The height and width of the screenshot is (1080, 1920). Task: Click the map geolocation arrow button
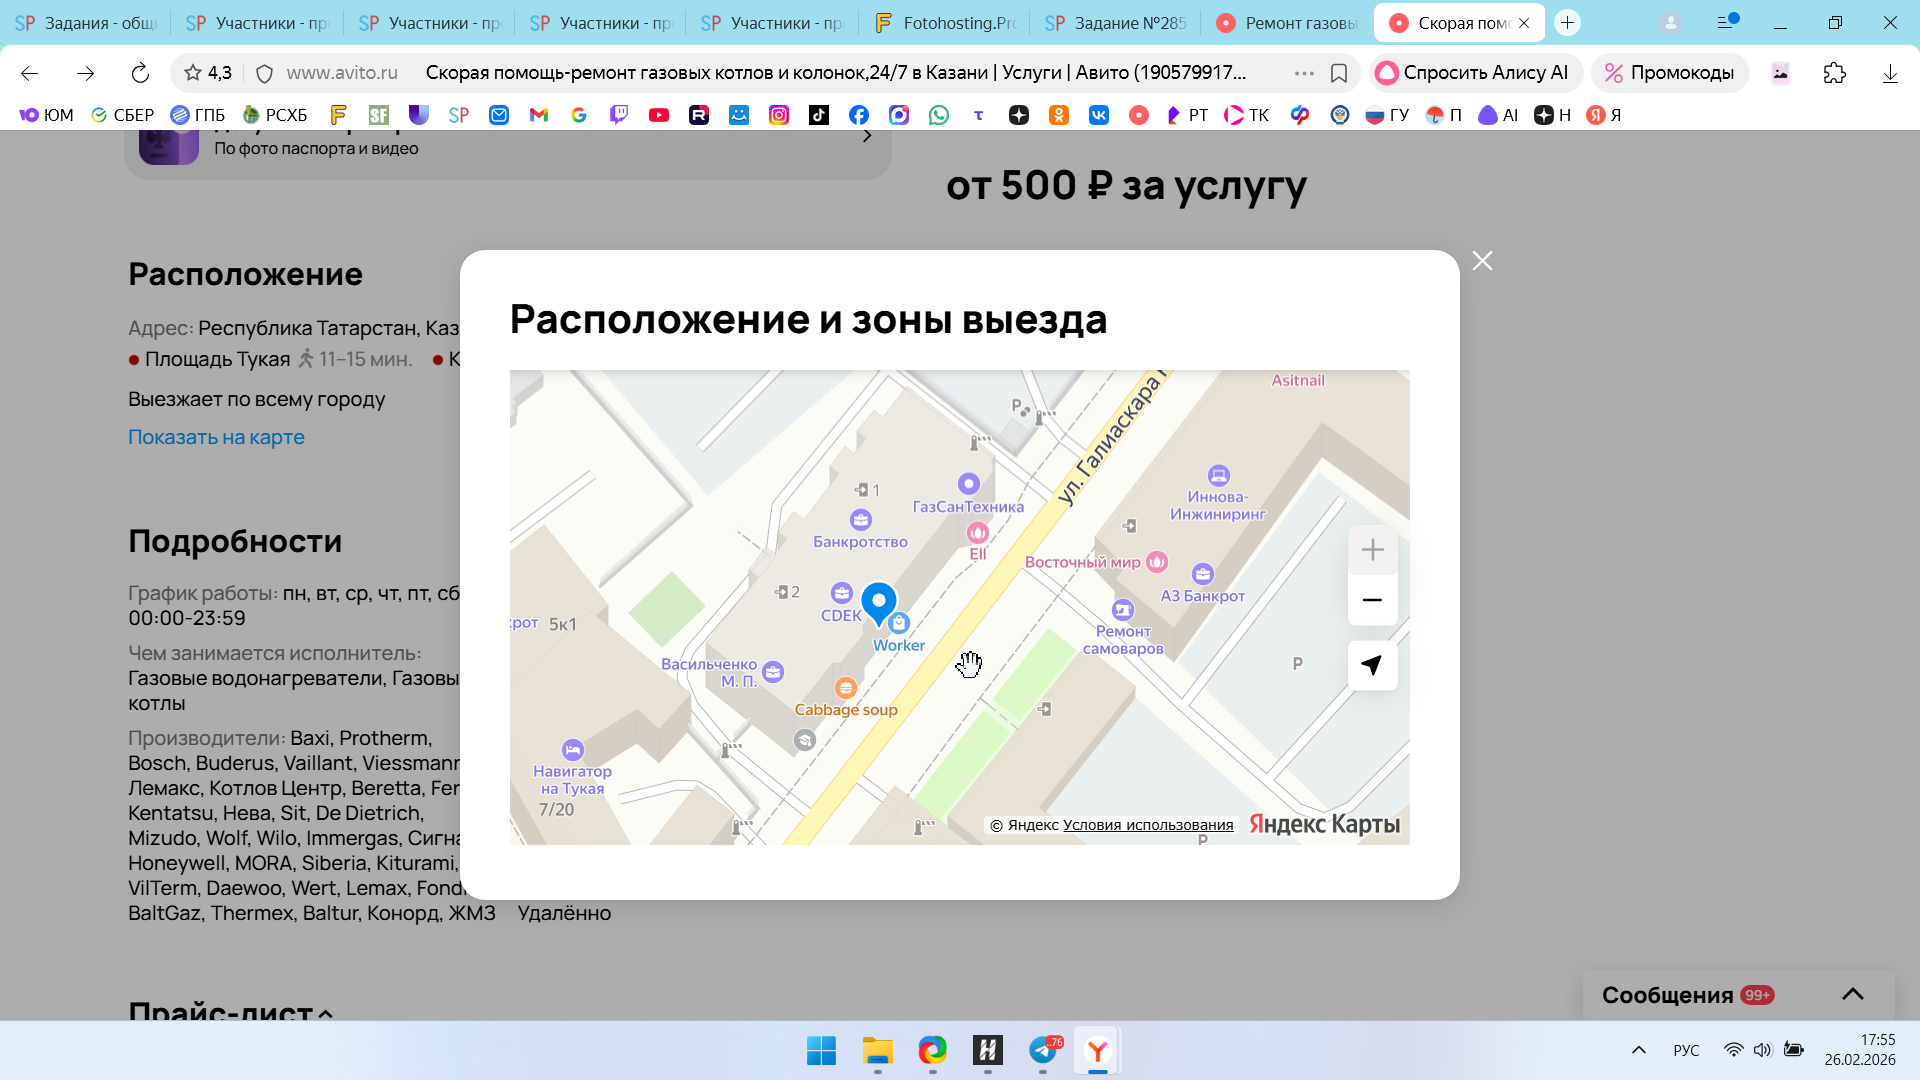(1372, 666)
